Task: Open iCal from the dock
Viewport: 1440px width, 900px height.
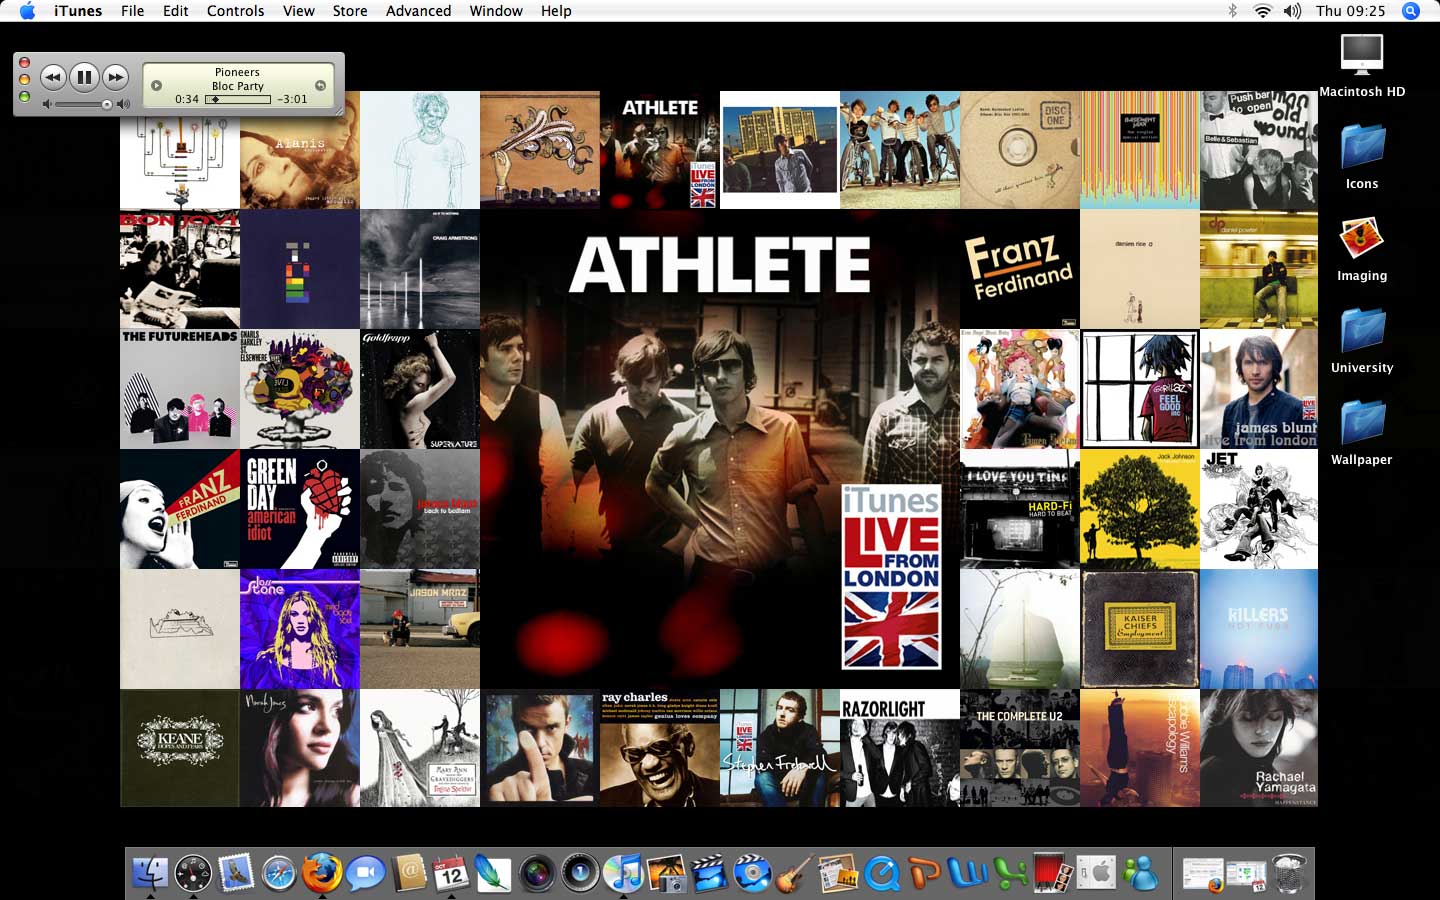Action: coord(450,873)
